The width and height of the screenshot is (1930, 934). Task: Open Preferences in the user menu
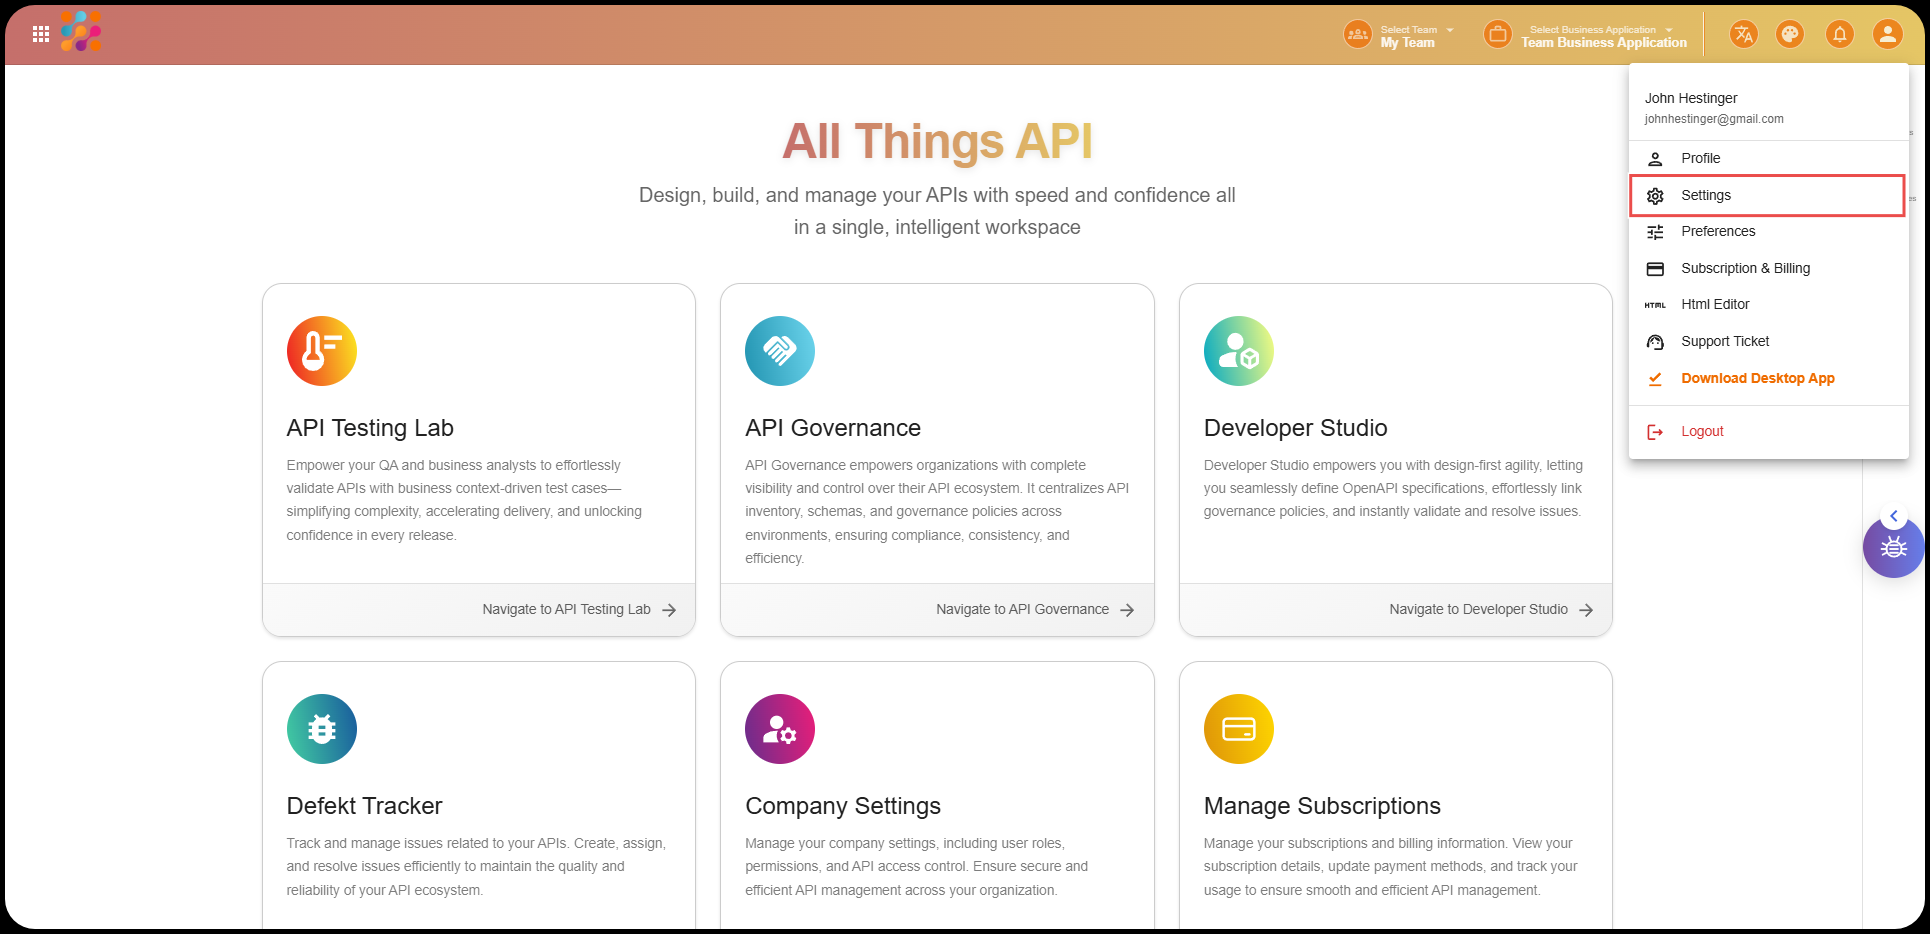[x=1717, y=232]
